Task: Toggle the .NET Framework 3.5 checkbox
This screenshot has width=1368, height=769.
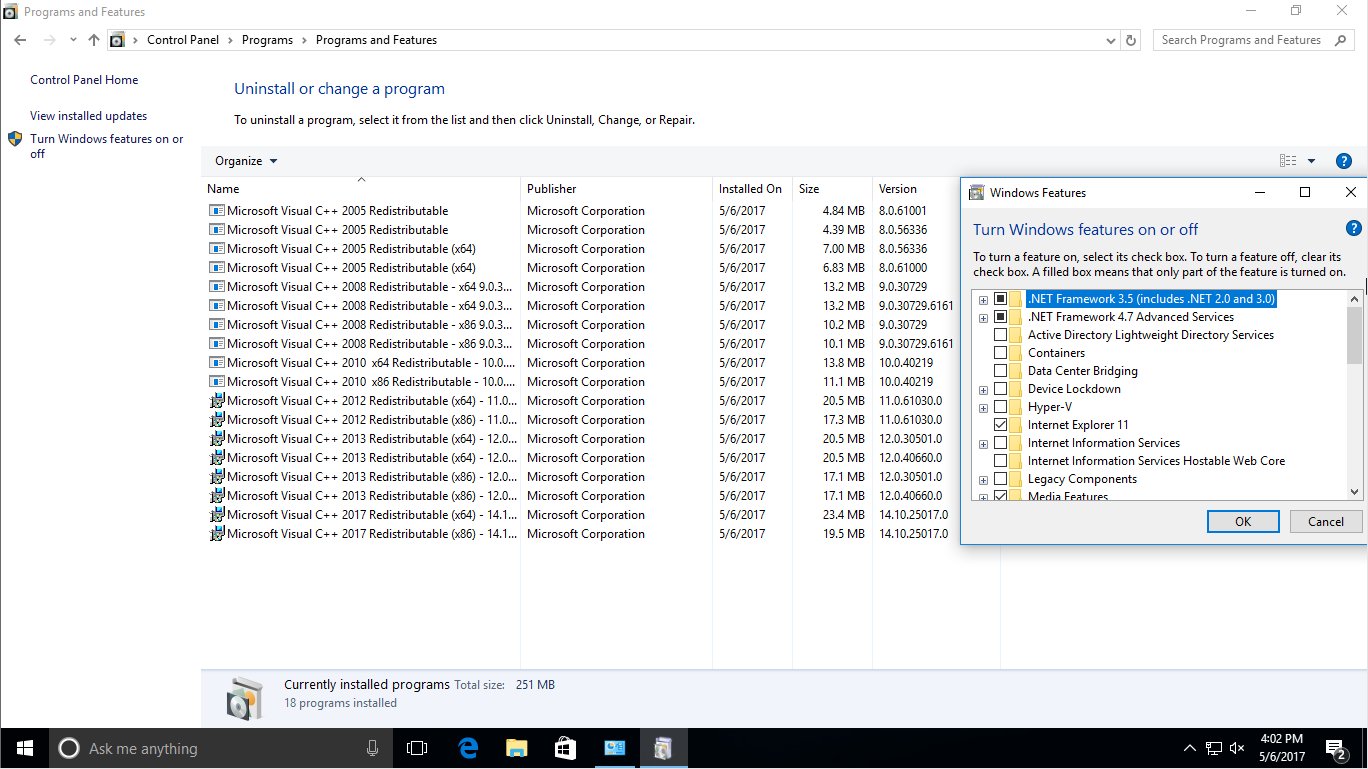Action: coord(1000,299)
